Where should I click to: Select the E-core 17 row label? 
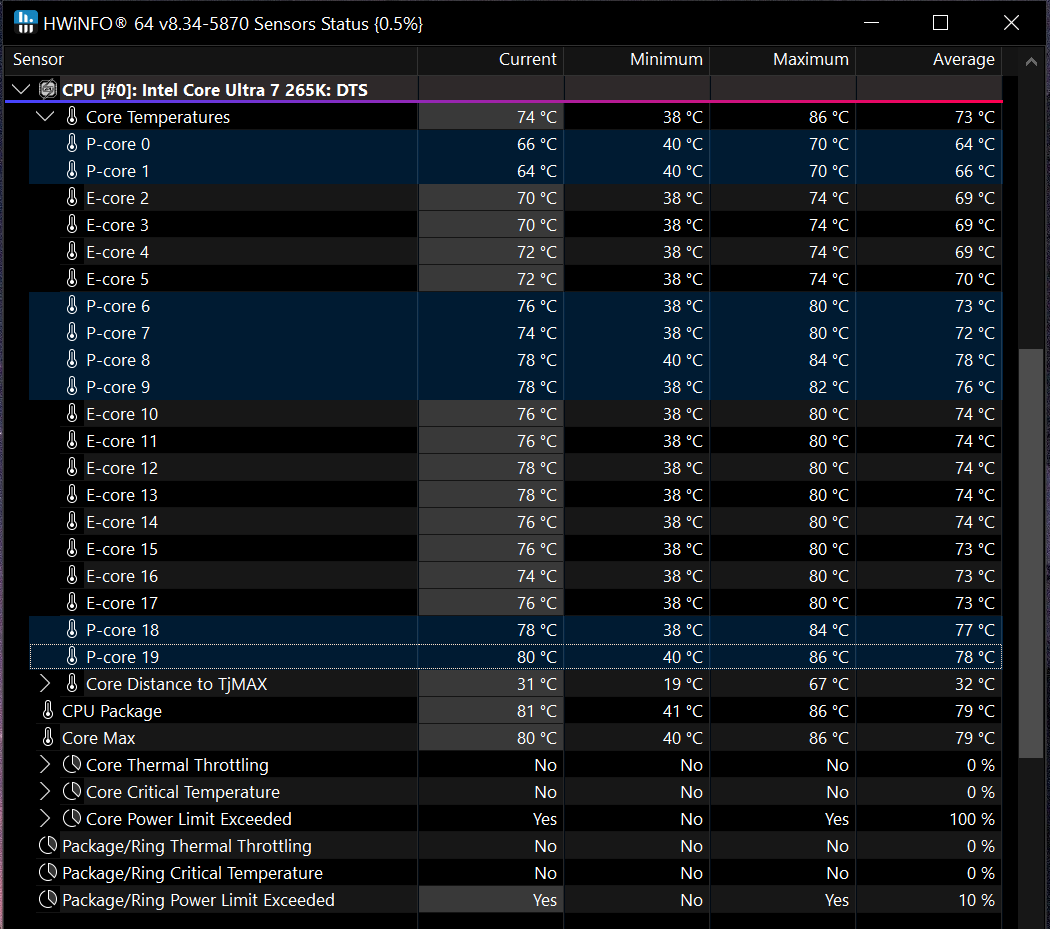(122, 603)
